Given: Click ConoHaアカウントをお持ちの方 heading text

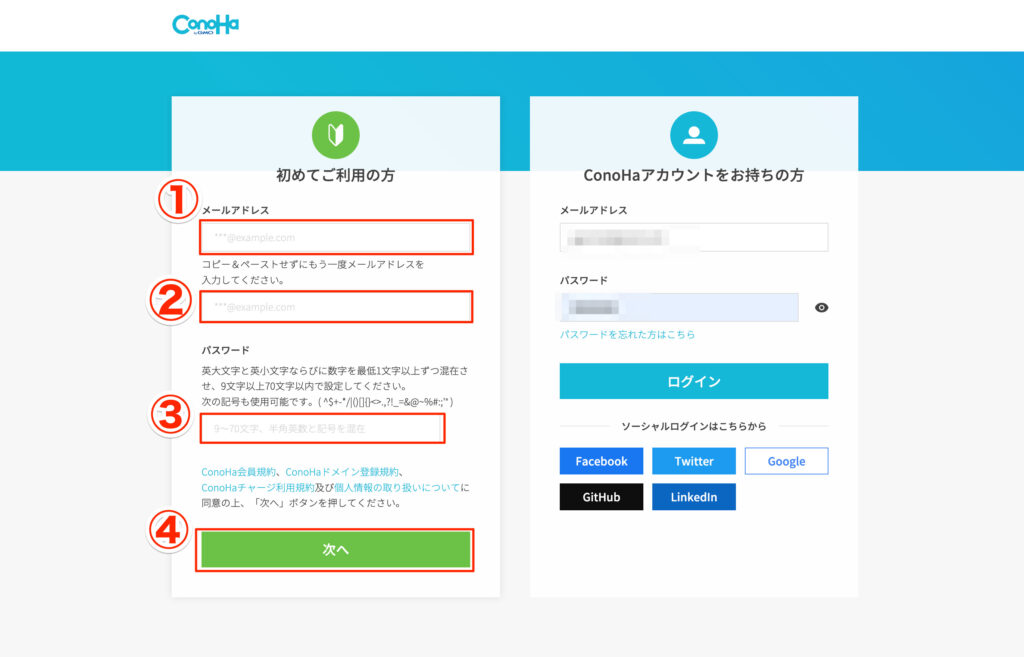Looking at the screenshot, I should 694,175.
